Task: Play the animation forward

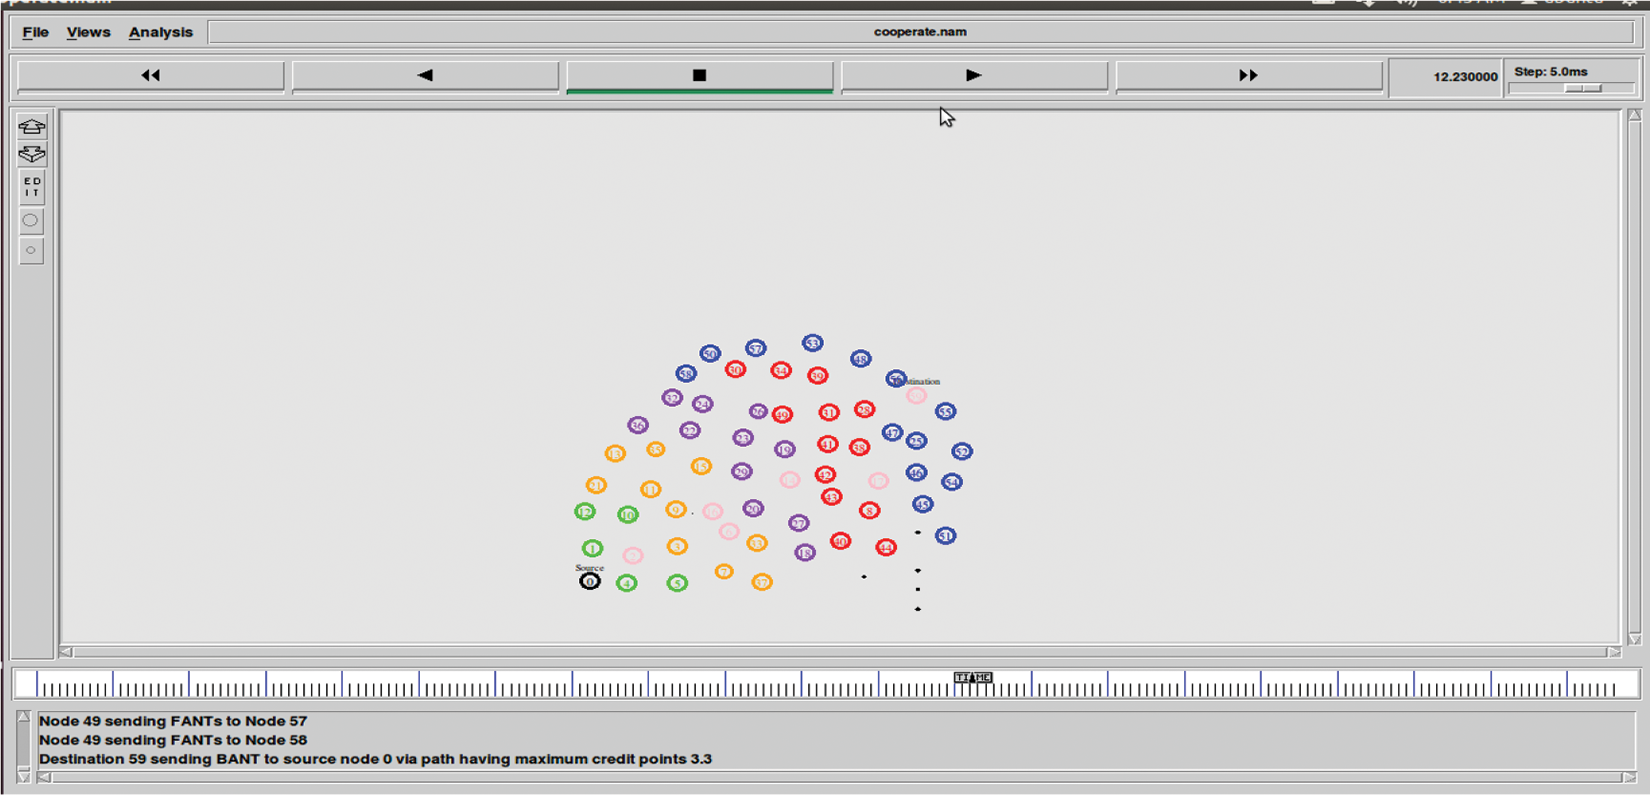Action: pyautogui.click(x=974, y=76)
